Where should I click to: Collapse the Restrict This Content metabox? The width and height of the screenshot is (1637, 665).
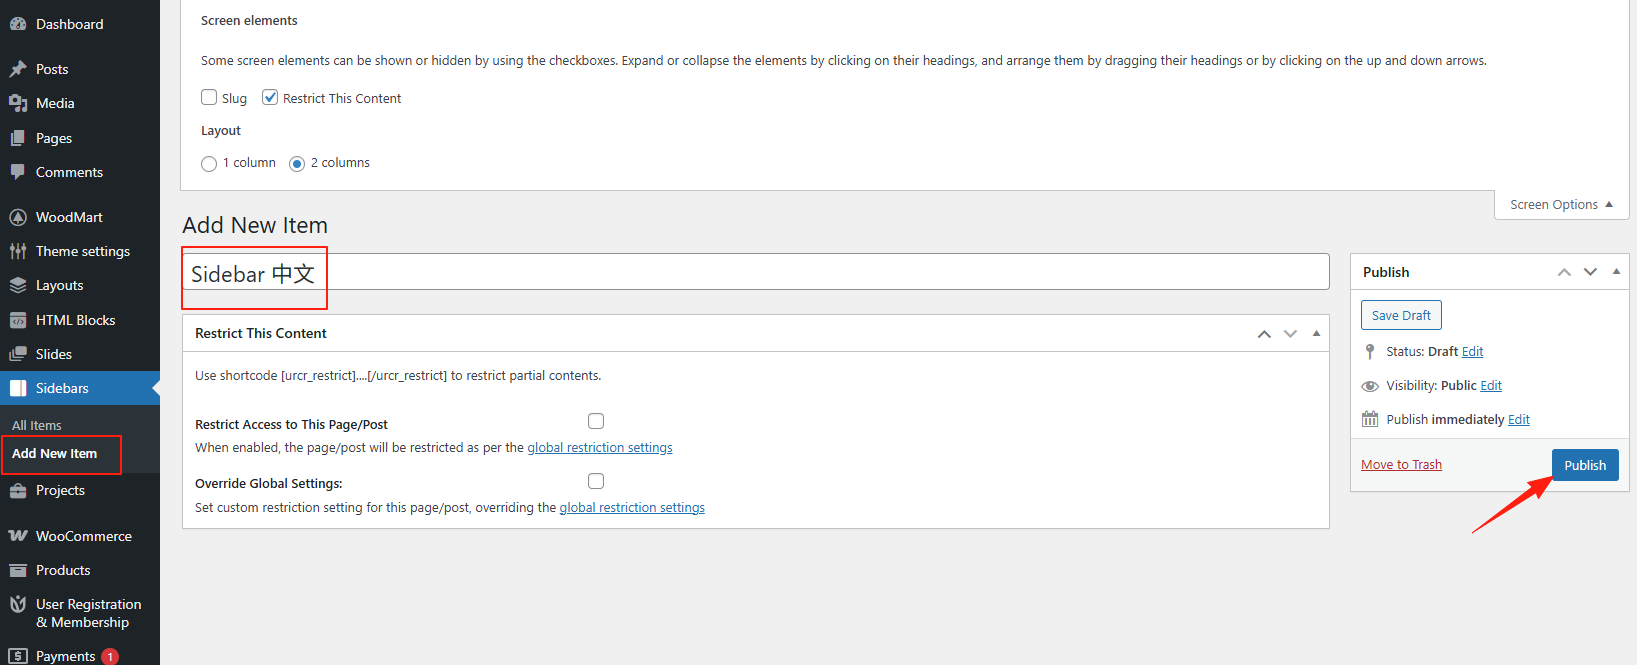point(1316,334)
